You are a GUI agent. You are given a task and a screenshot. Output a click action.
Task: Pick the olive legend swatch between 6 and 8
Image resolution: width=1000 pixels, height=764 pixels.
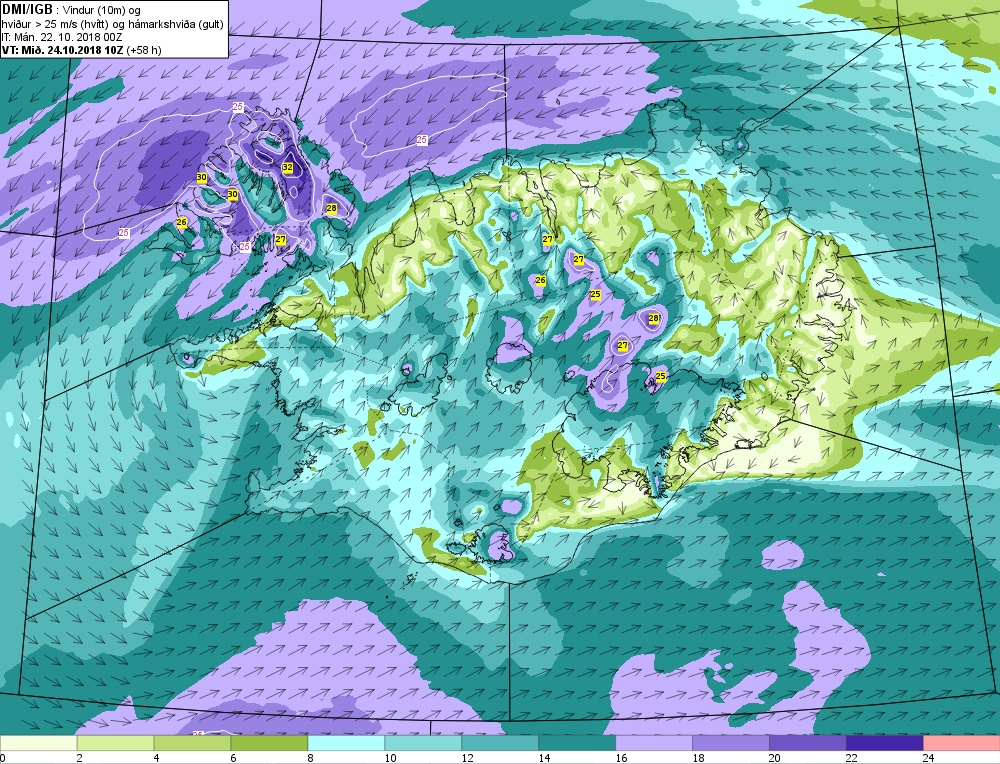269,743
